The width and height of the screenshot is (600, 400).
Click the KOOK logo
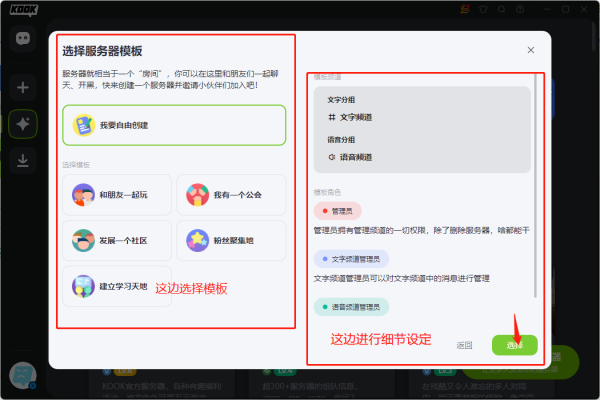coord(23,10)
